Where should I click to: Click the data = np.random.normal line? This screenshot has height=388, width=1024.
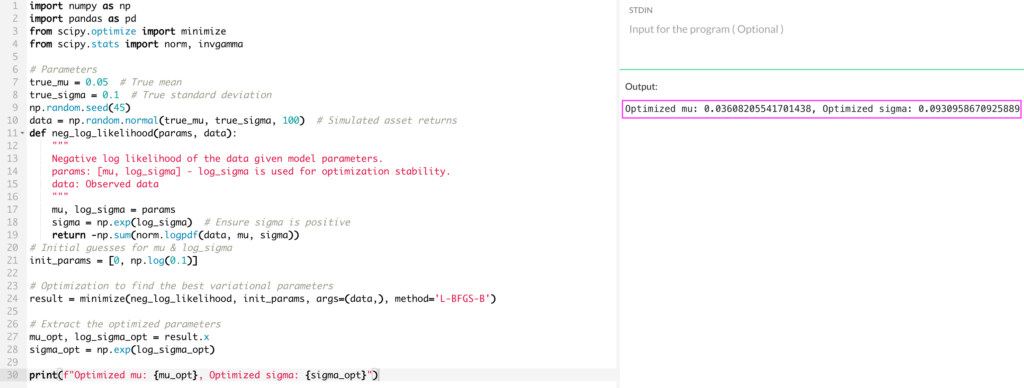[x=243, y=120]
